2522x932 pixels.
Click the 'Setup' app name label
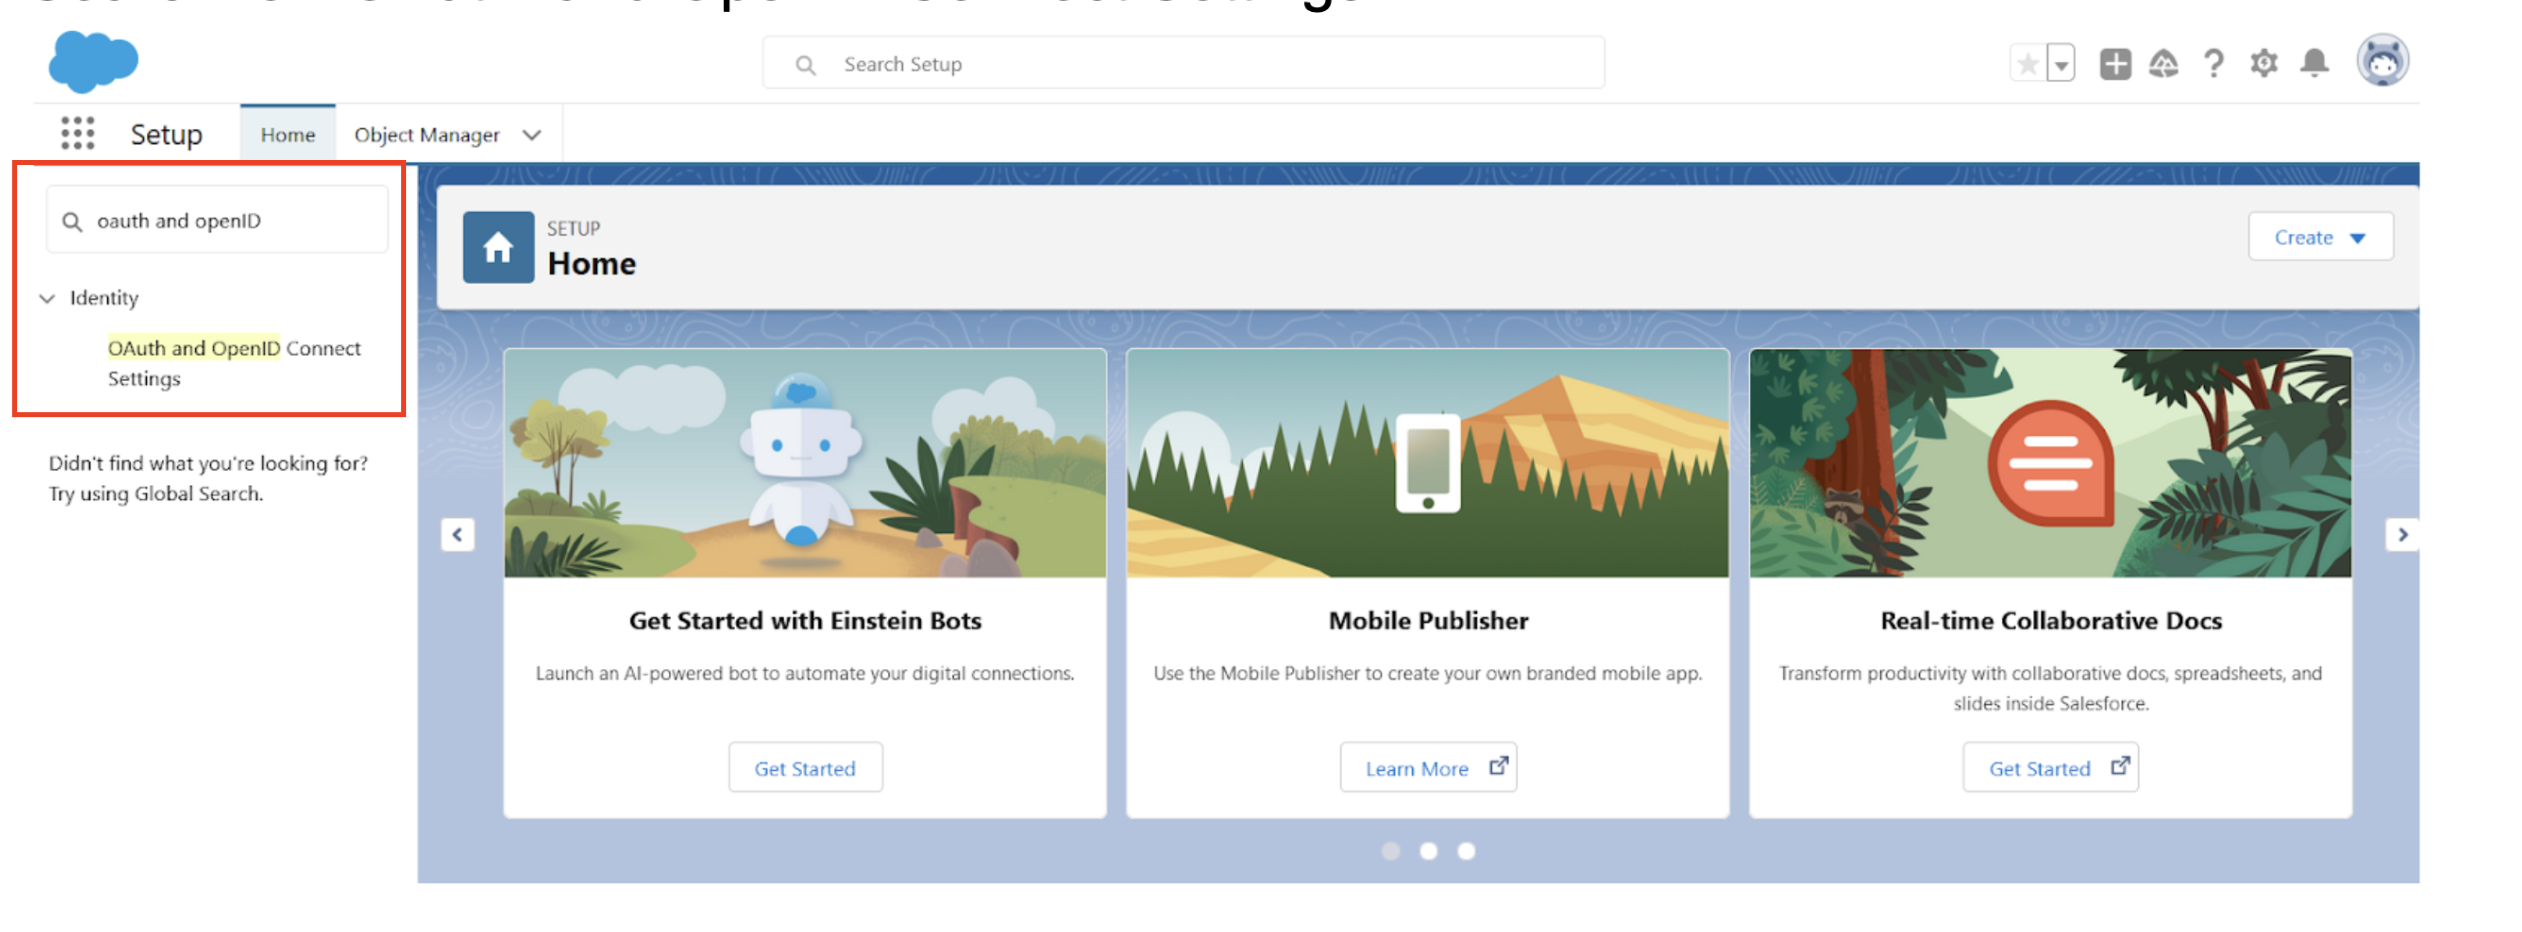166,134
